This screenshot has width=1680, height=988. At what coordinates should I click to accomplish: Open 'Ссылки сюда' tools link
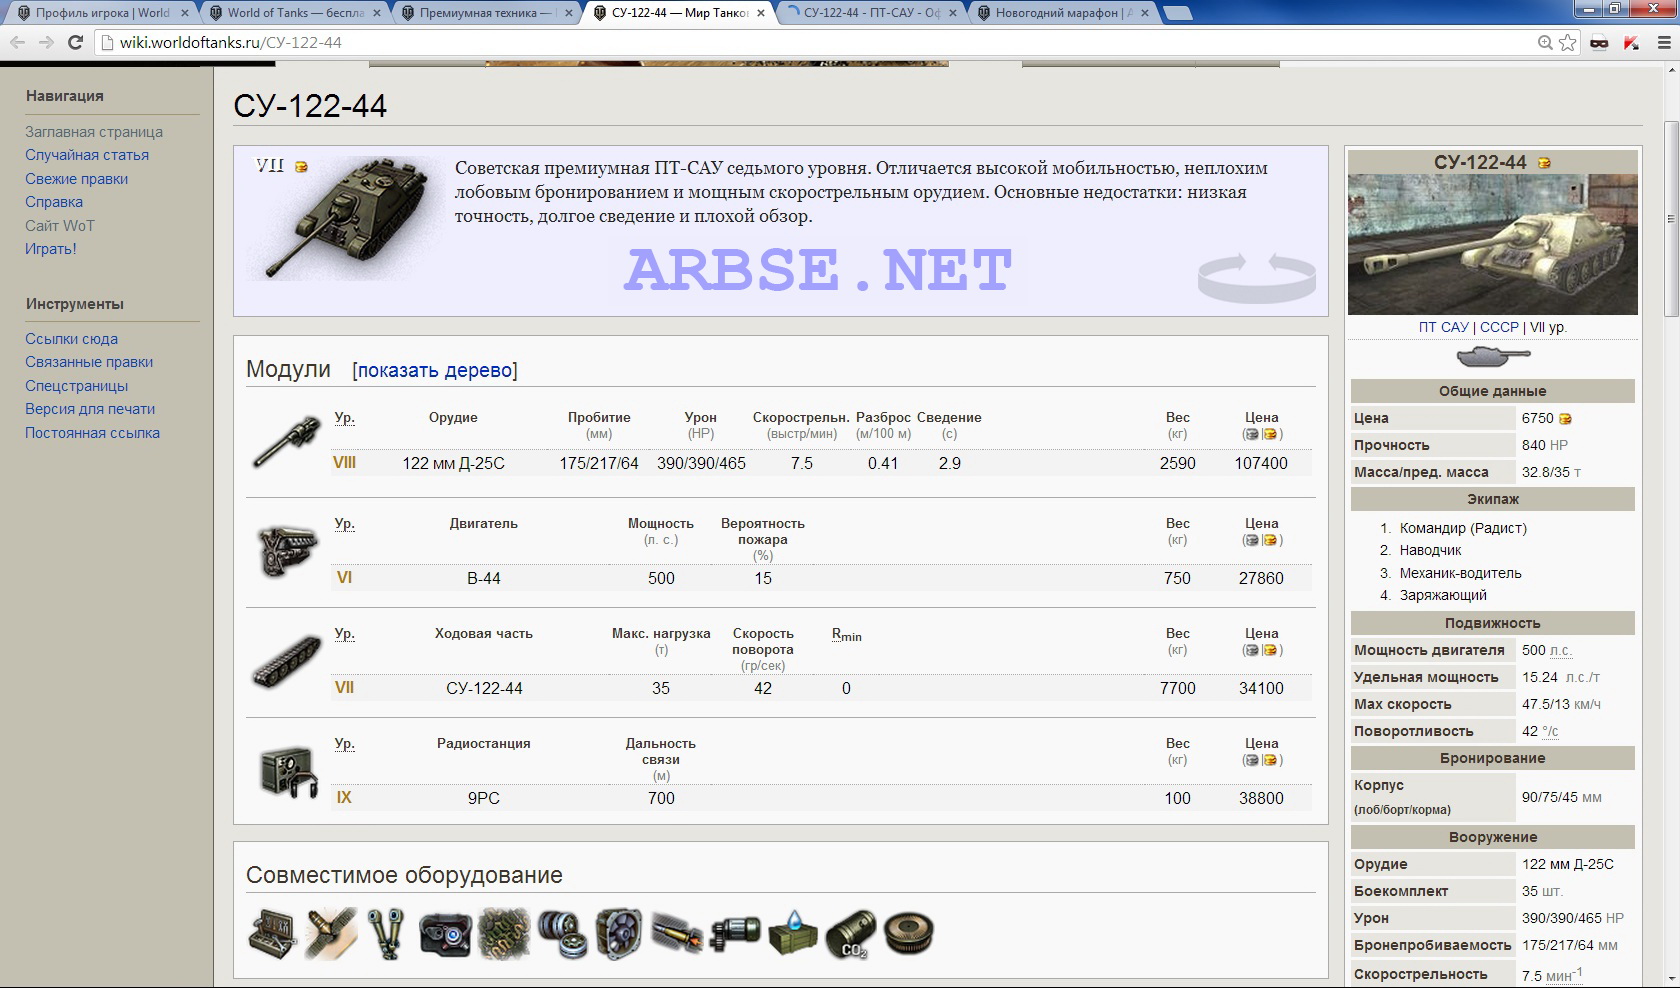click(71, 339)
